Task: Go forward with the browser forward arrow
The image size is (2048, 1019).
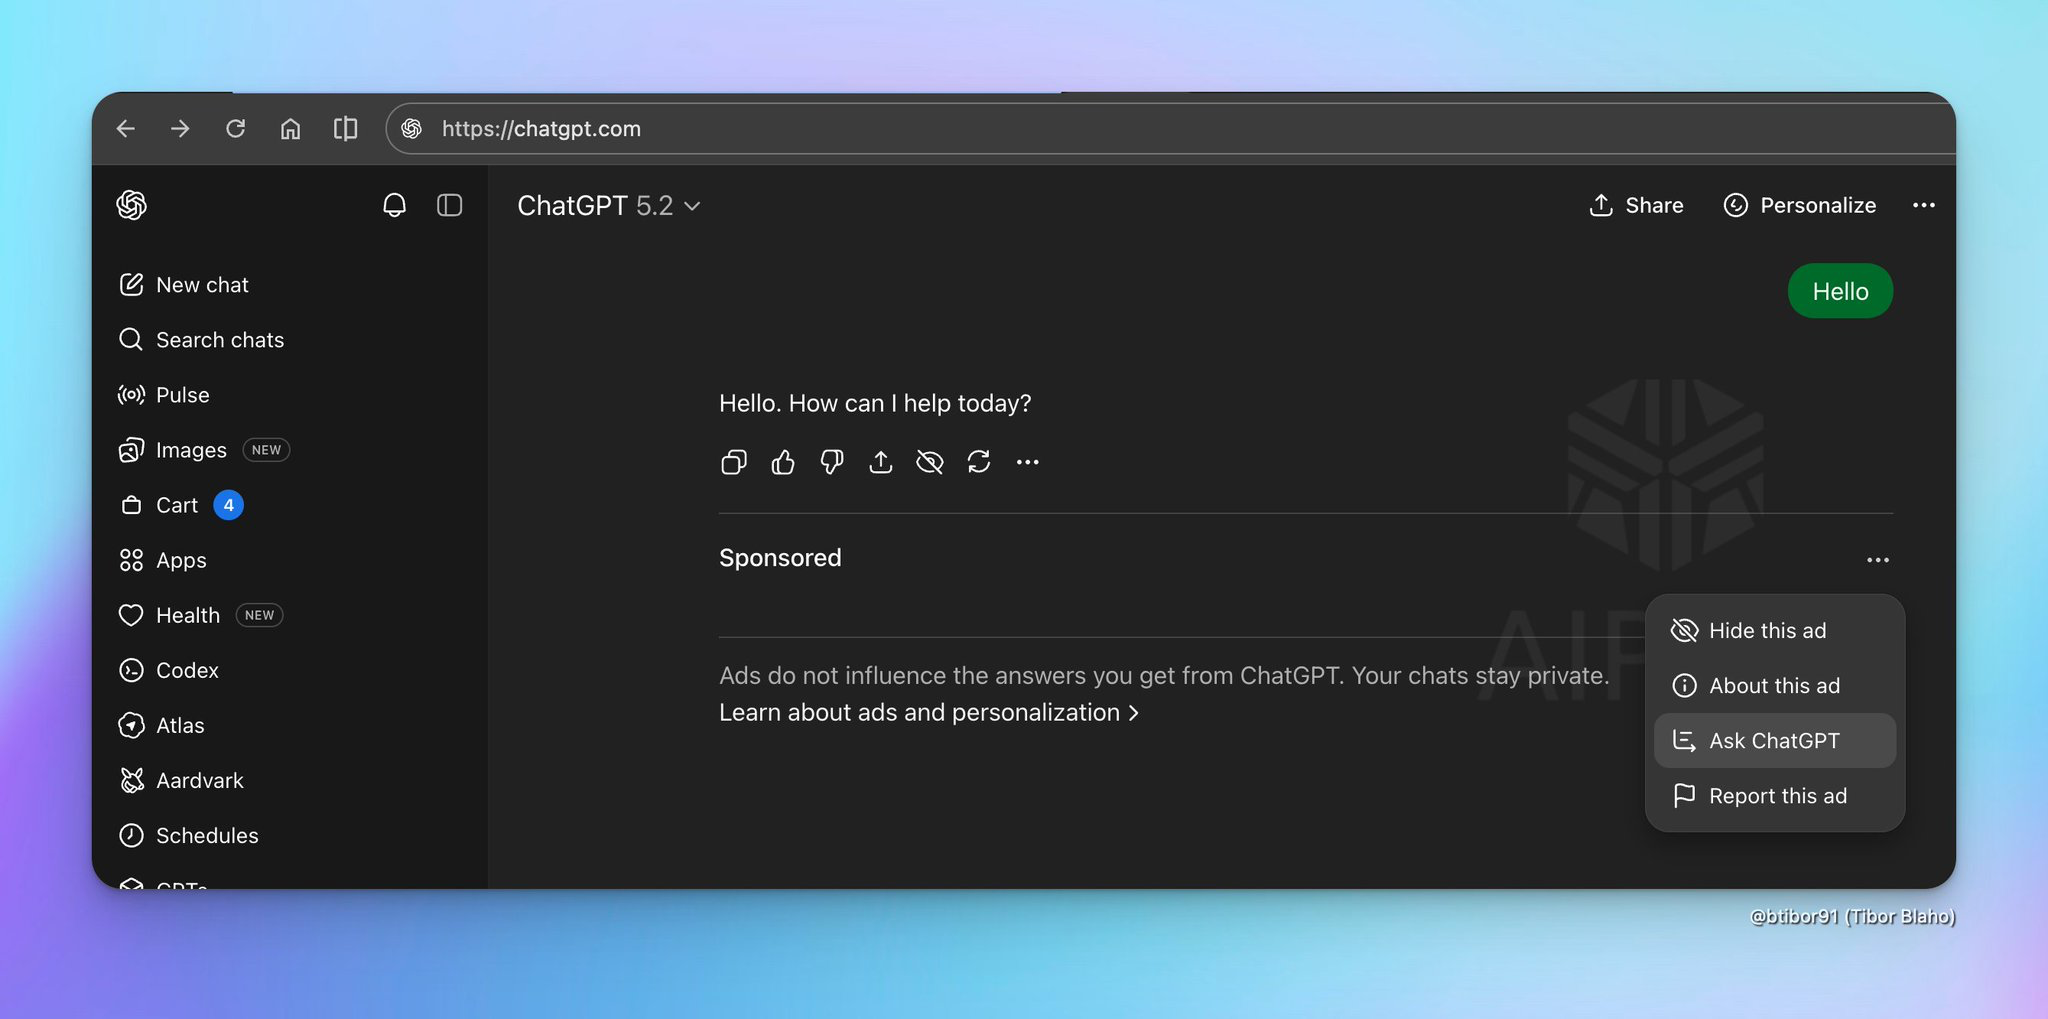Action: tap(180, 129)
